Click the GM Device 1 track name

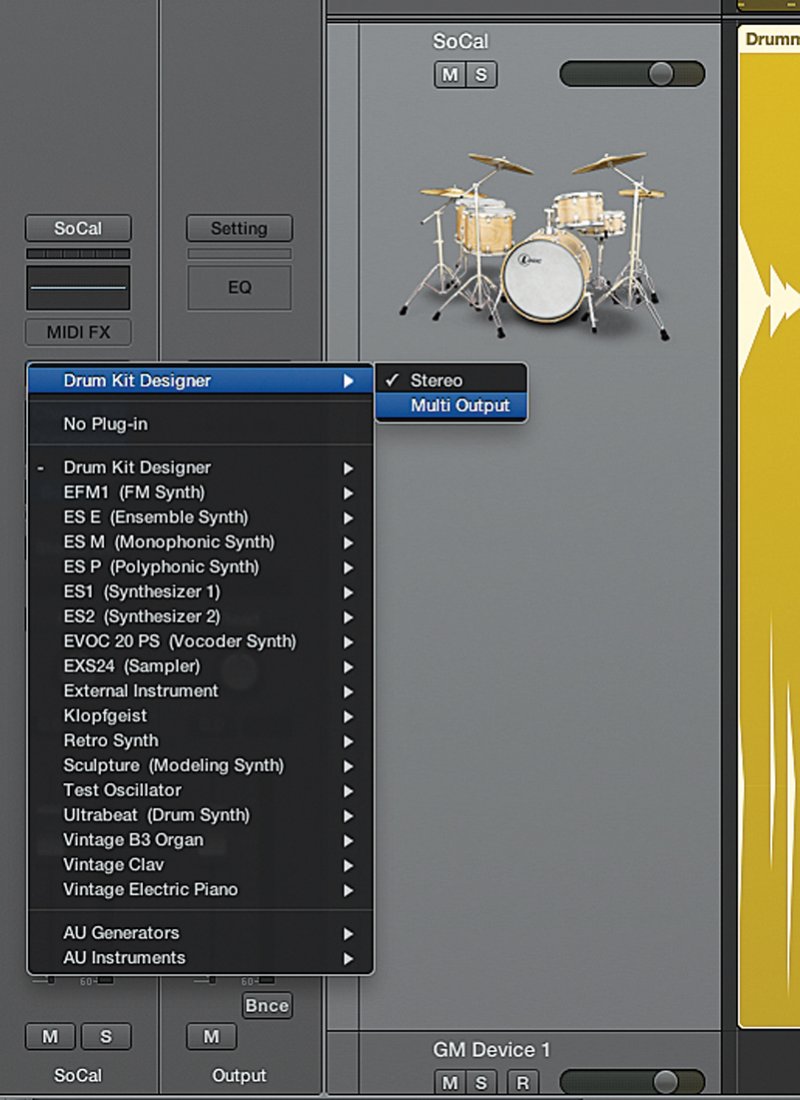coord(491,1049)
